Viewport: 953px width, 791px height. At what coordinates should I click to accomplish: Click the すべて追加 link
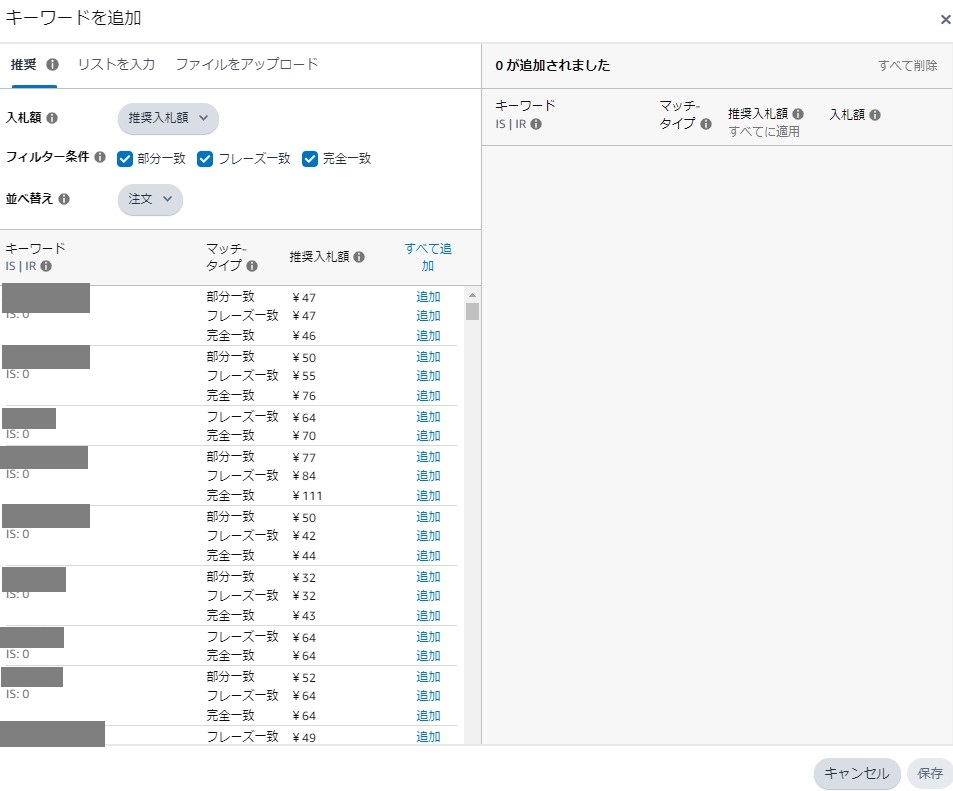[428, 257]
